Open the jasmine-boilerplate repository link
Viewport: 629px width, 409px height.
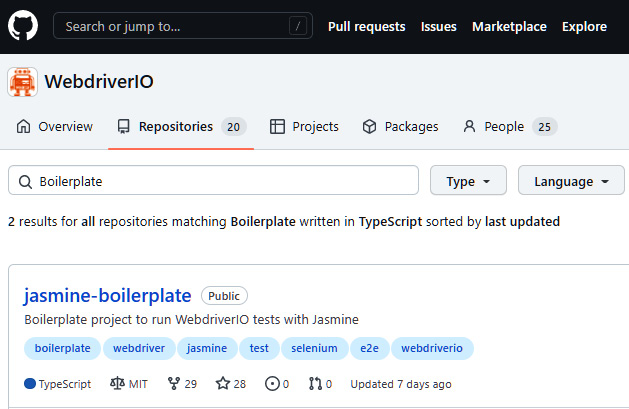coord(108,296)
